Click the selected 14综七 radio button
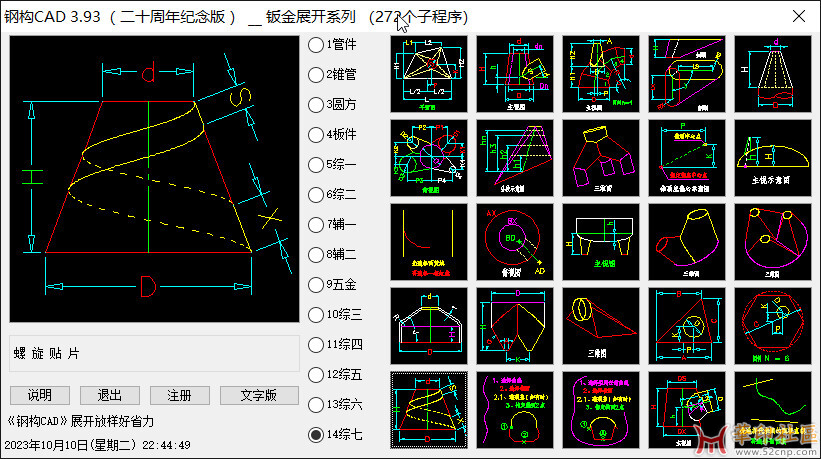821x459 pixels. (x=316, y=435)
